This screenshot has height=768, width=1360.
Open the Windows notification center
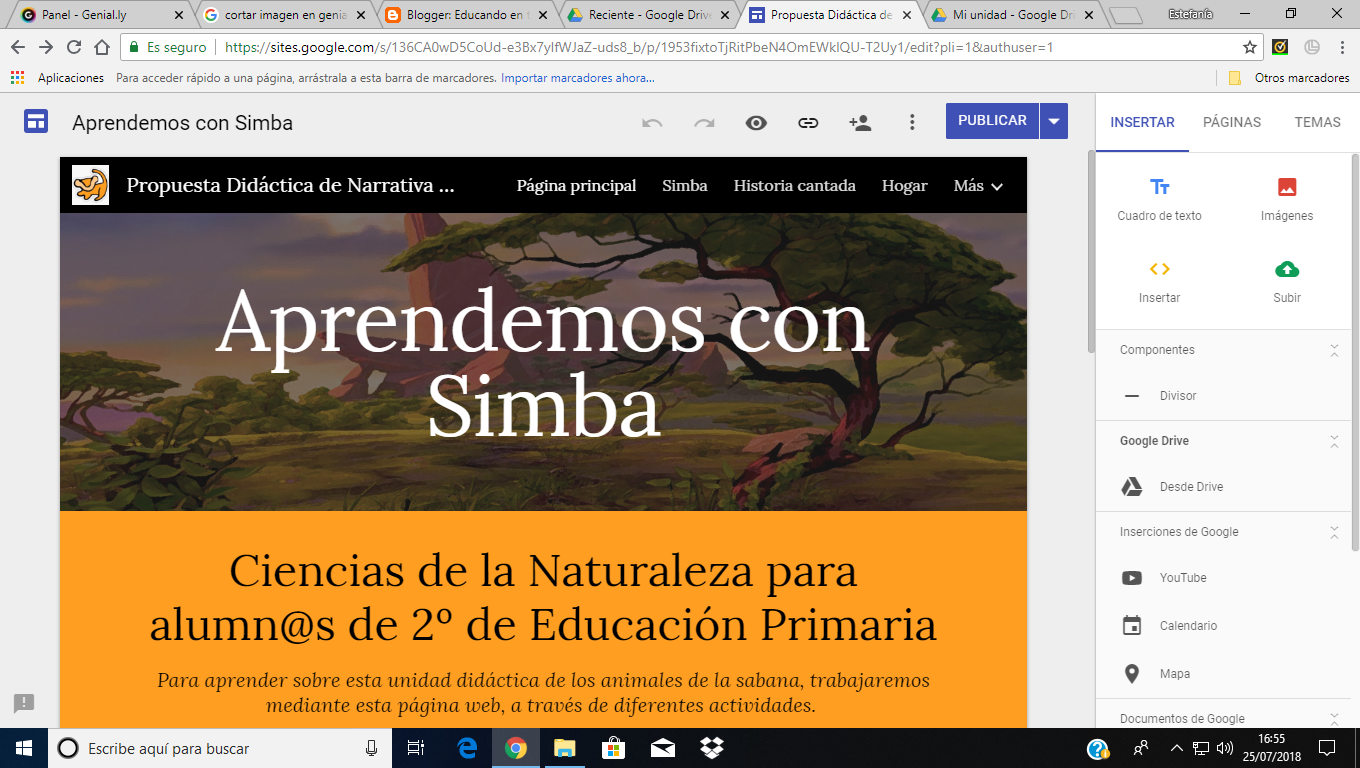[x=1327, y=748]
